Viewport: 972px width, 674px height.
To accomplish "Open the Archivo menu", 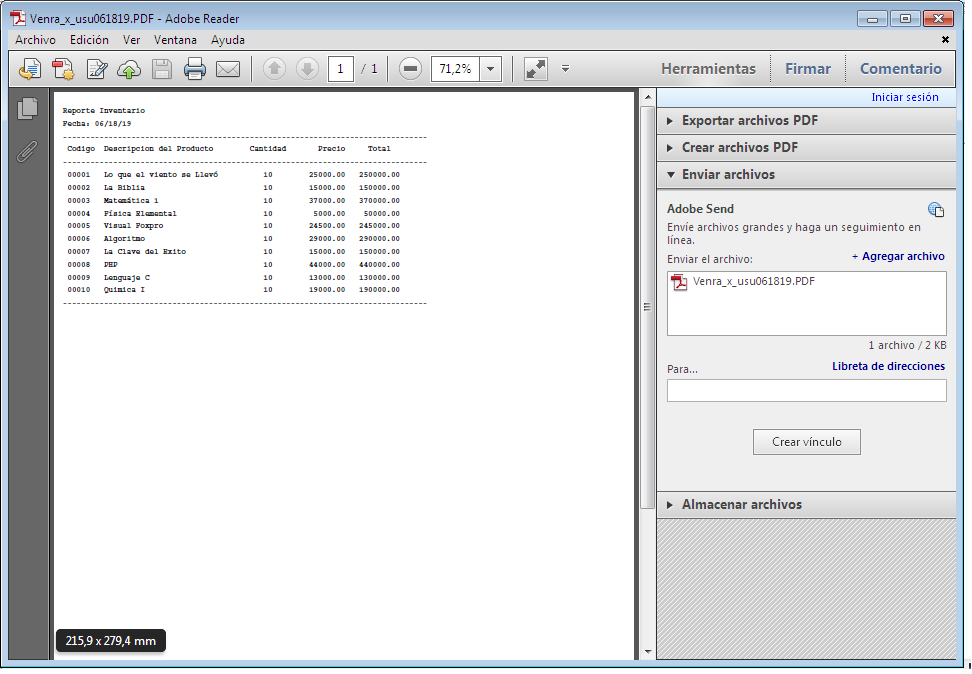I will pyautogui.click(x=35, y=40).
